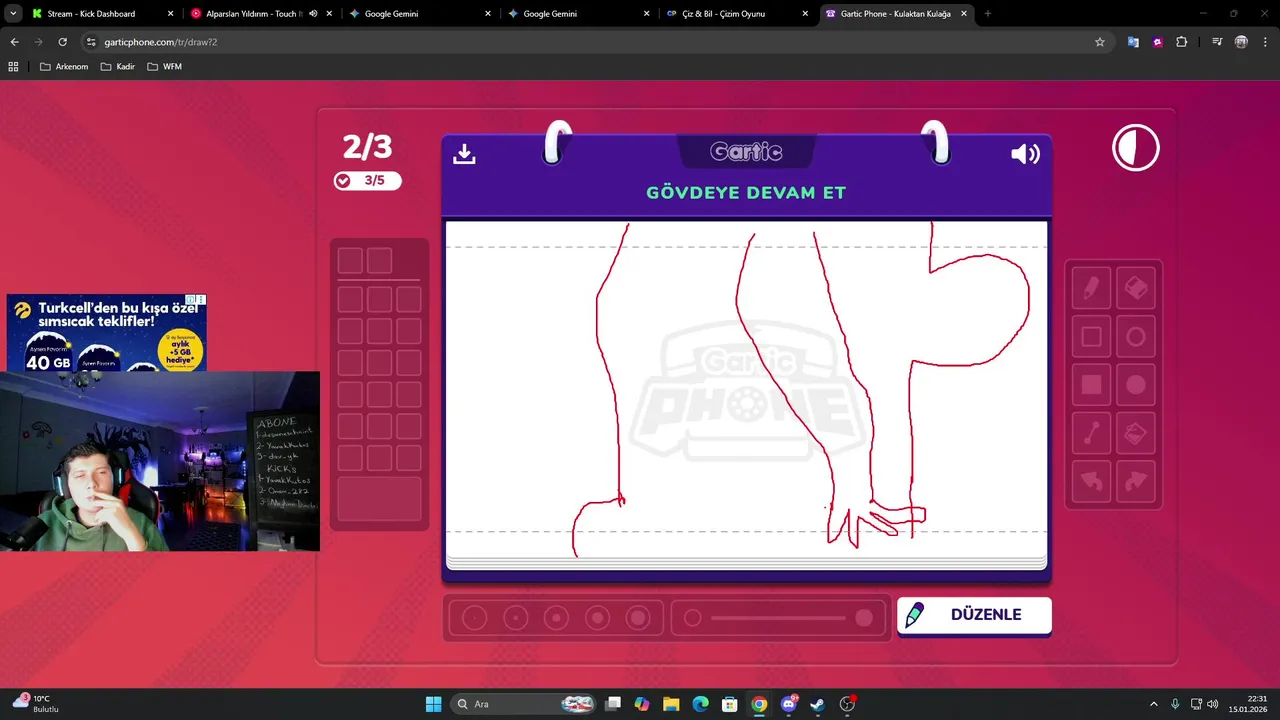Open a new browser tab

[x=988, y=14]
